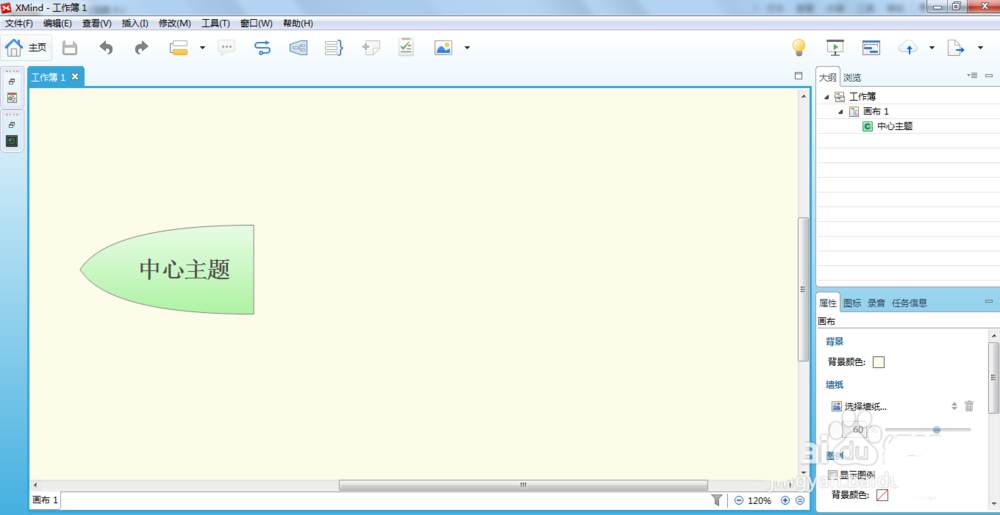Viewport: 1000px width, 515px height.
Task: Reset zoom to actual size icon
Action: [799, 500]
